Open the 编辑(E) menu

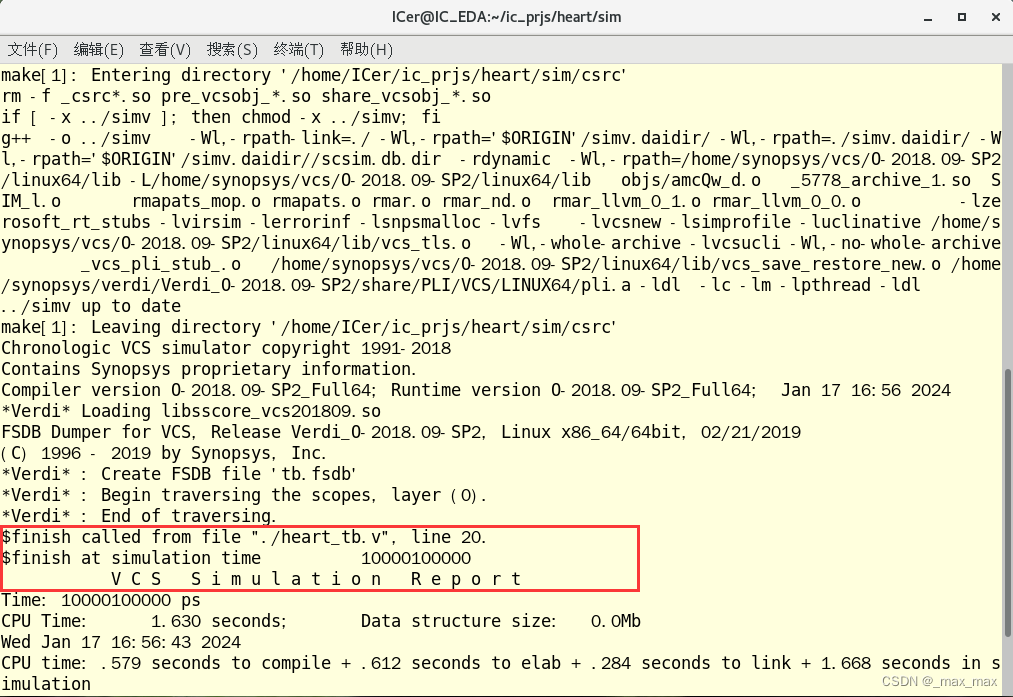point(98,50)
